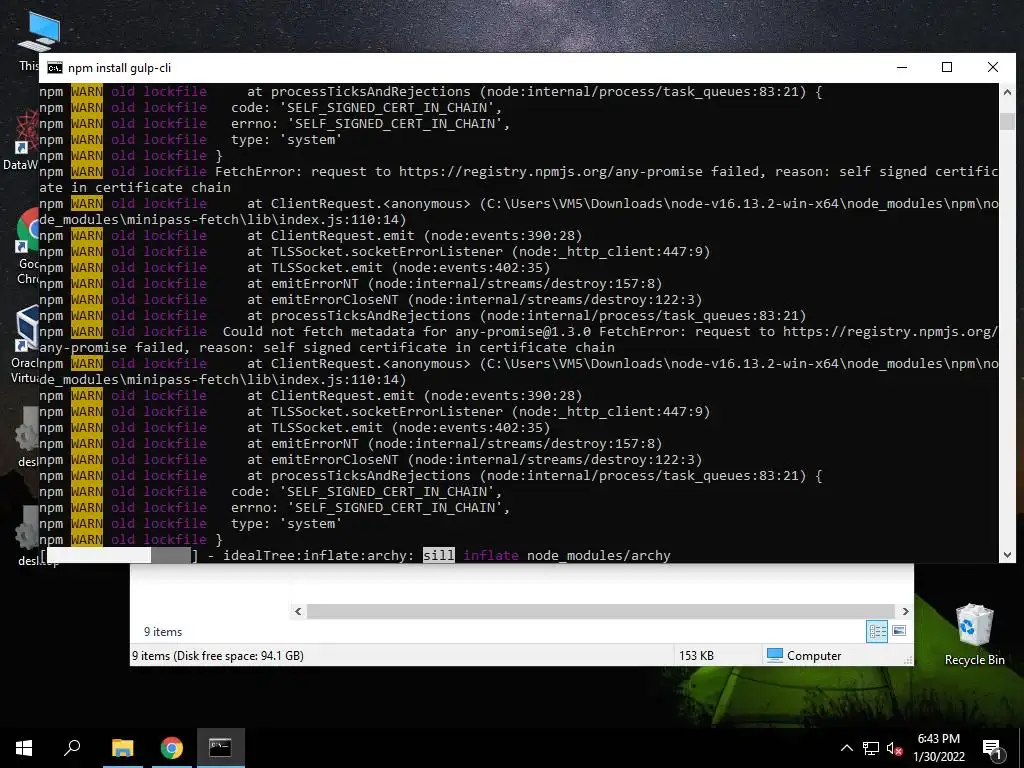Open the Windows Start menu

coord(24,748)
